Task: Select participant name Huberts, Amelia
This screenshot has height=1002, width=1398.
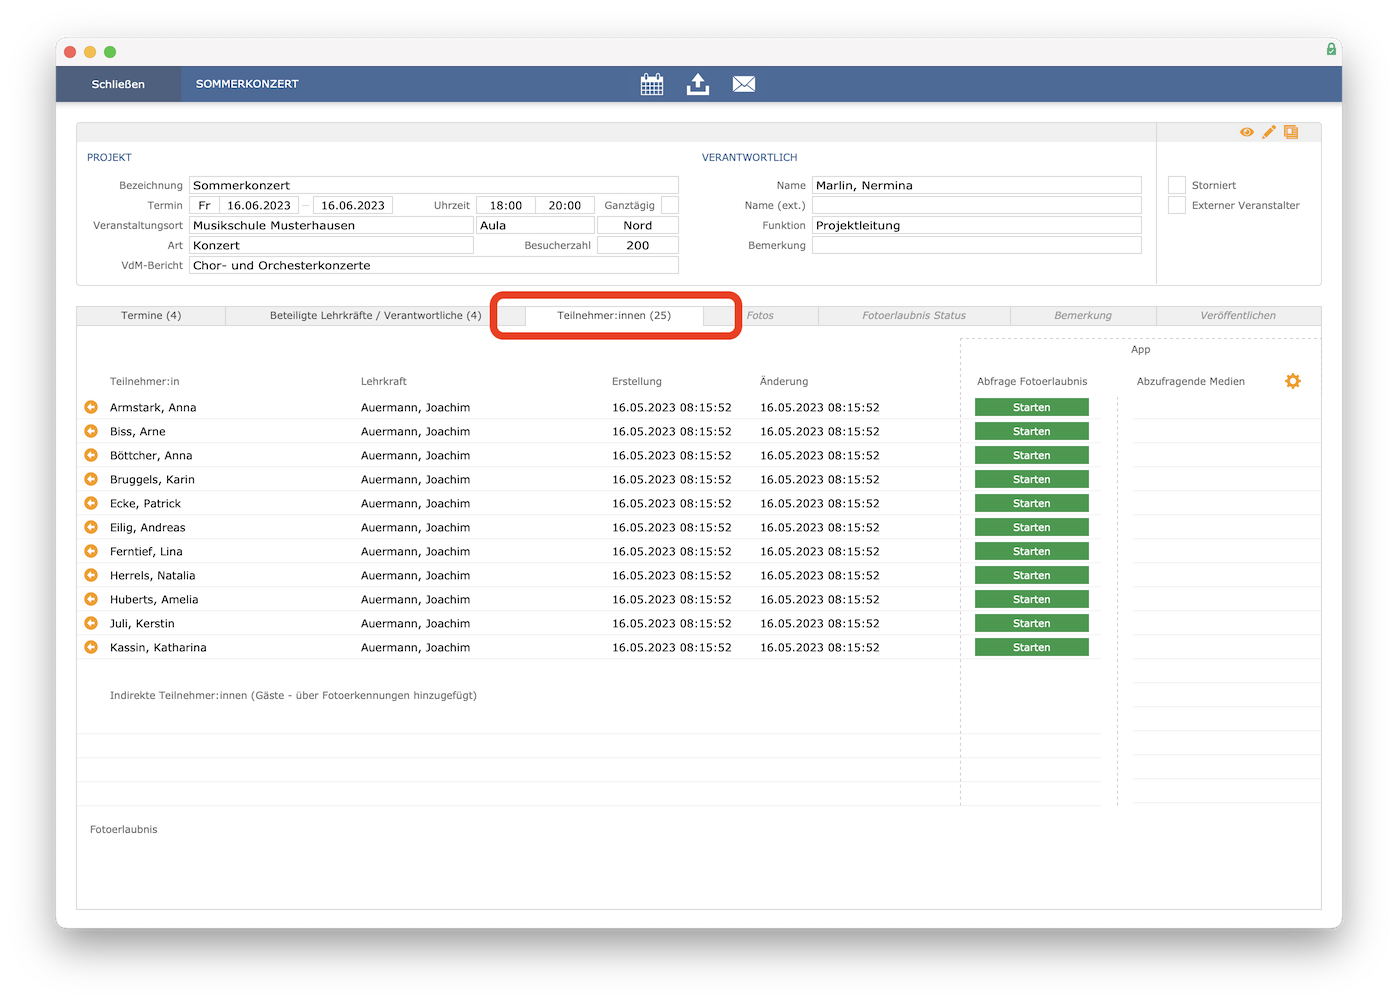Action: [154, 599]
